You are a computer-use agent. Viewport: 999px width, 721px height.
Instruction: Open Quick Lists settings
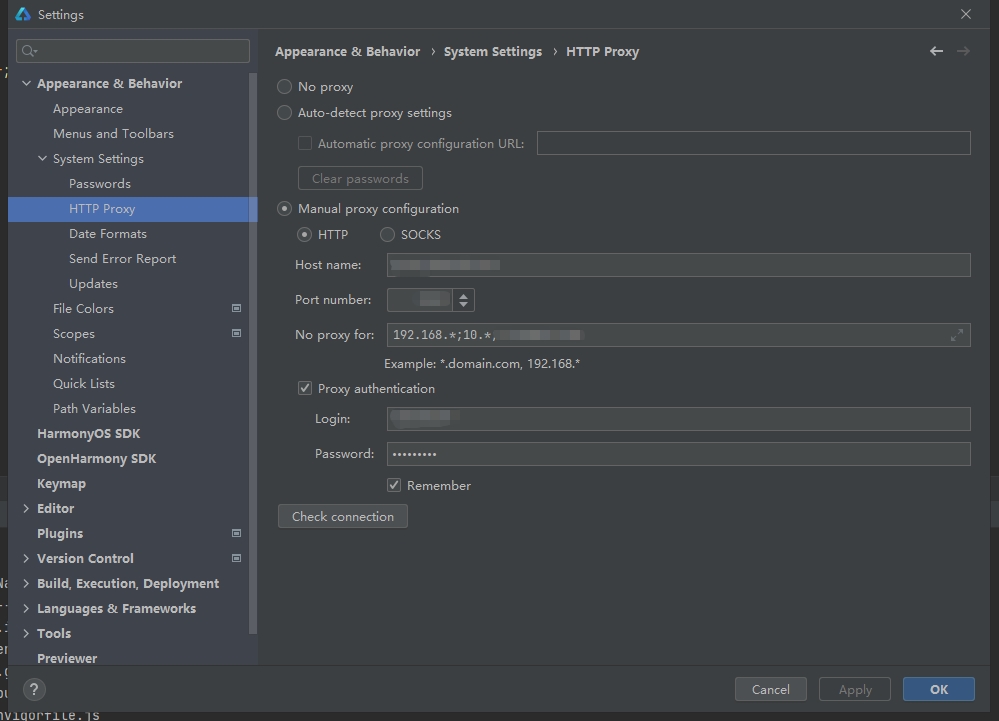84,383
